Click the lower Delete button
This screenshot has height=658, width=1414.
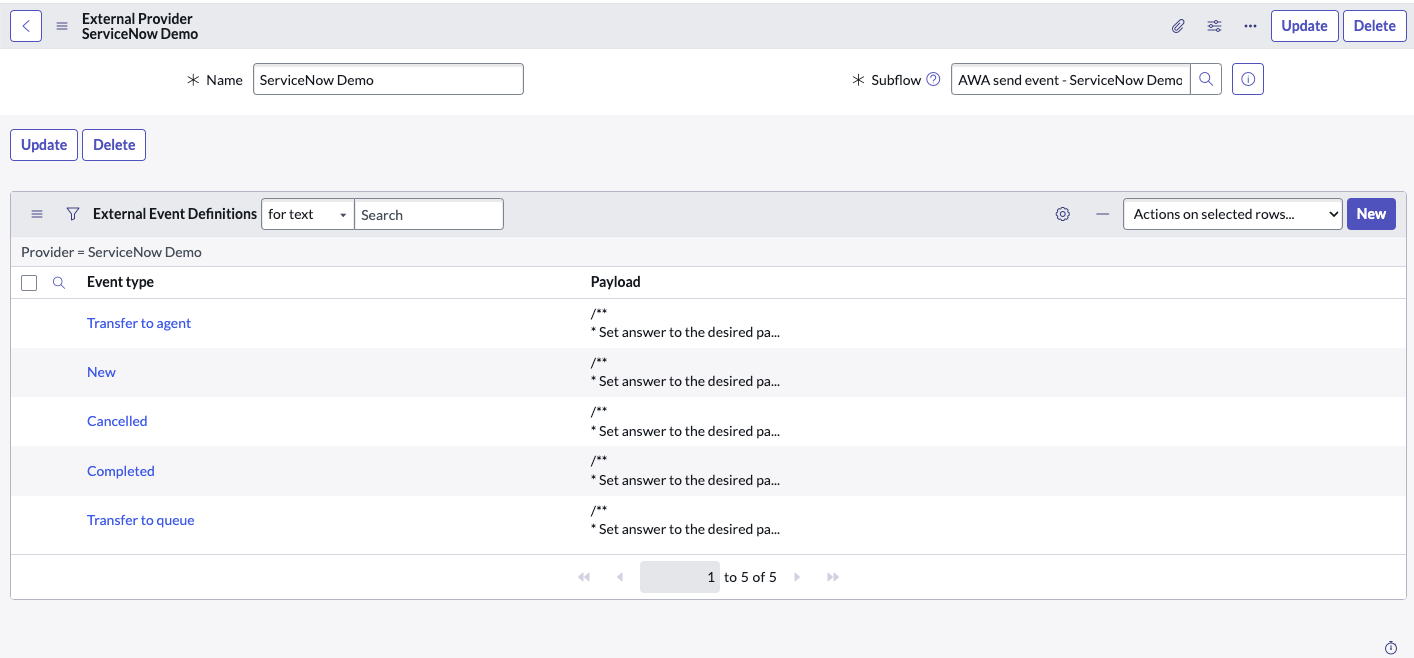click(114, 145)
